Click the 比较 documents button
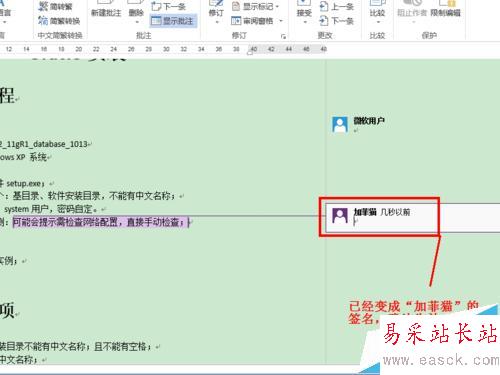The width and height of the screenshot is (500, 375). coord(377,13)
